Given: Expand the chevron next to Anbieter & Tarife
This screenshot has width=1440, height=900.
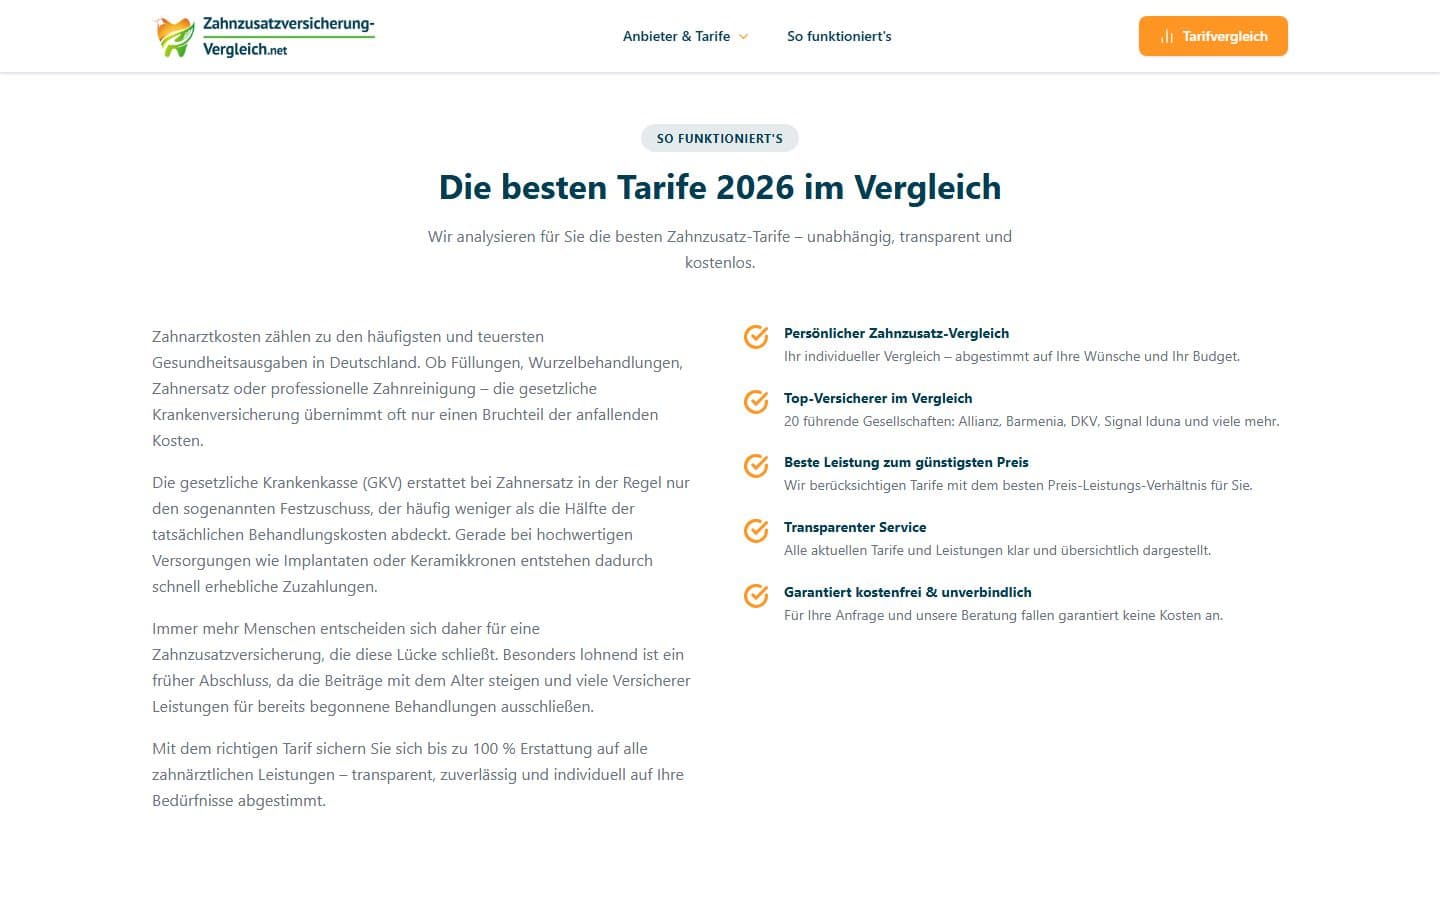Looking at the screenshot, I should (x=743, y=37).
